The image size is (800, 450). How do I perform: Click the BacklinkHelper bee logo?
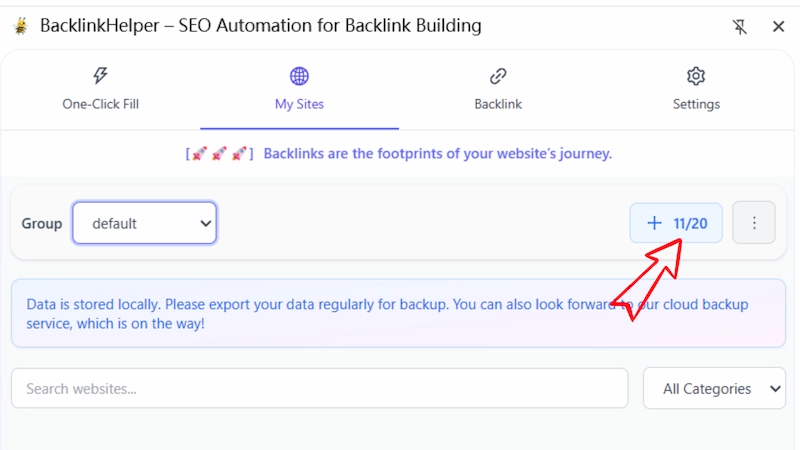coord(21,26)
